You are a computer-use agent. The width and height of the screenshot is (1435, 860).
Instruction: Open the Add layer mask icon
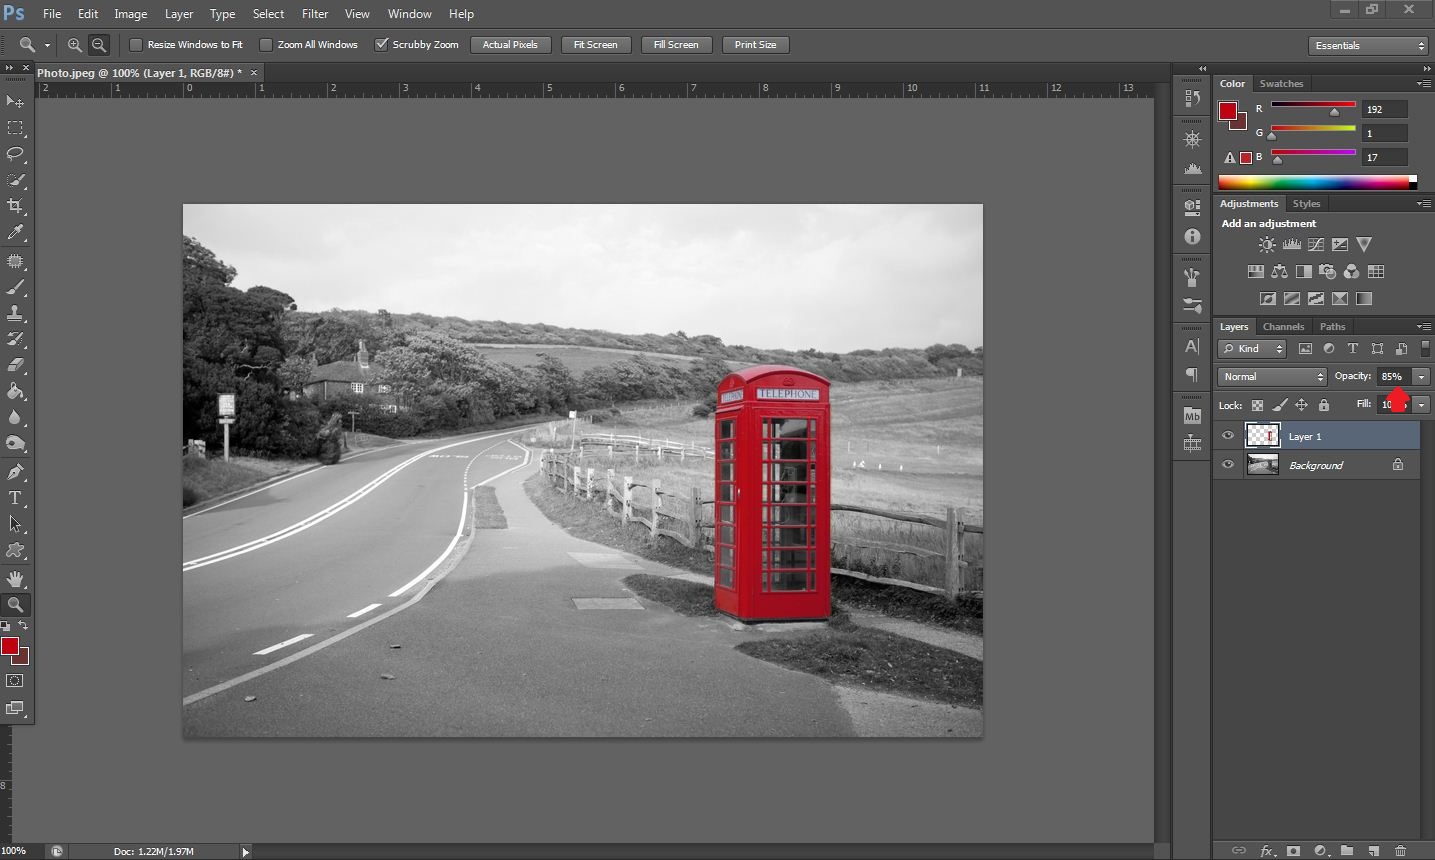(x=1293, y=851)
